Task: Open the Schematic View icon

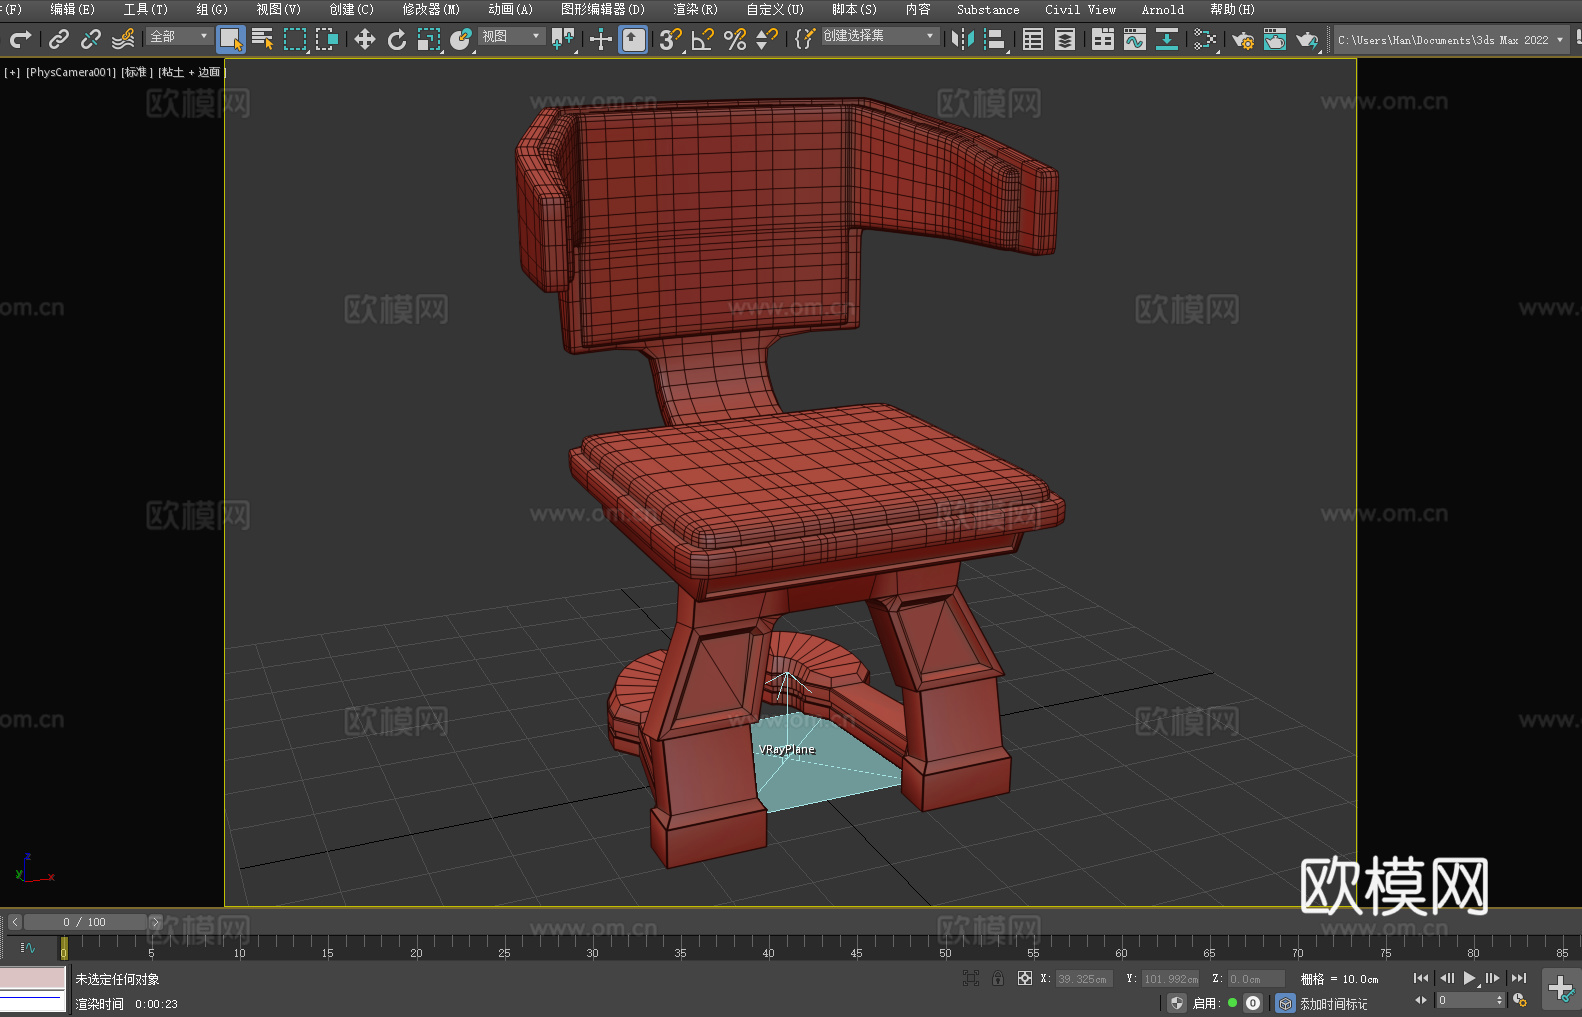Action: (1205, 39)
